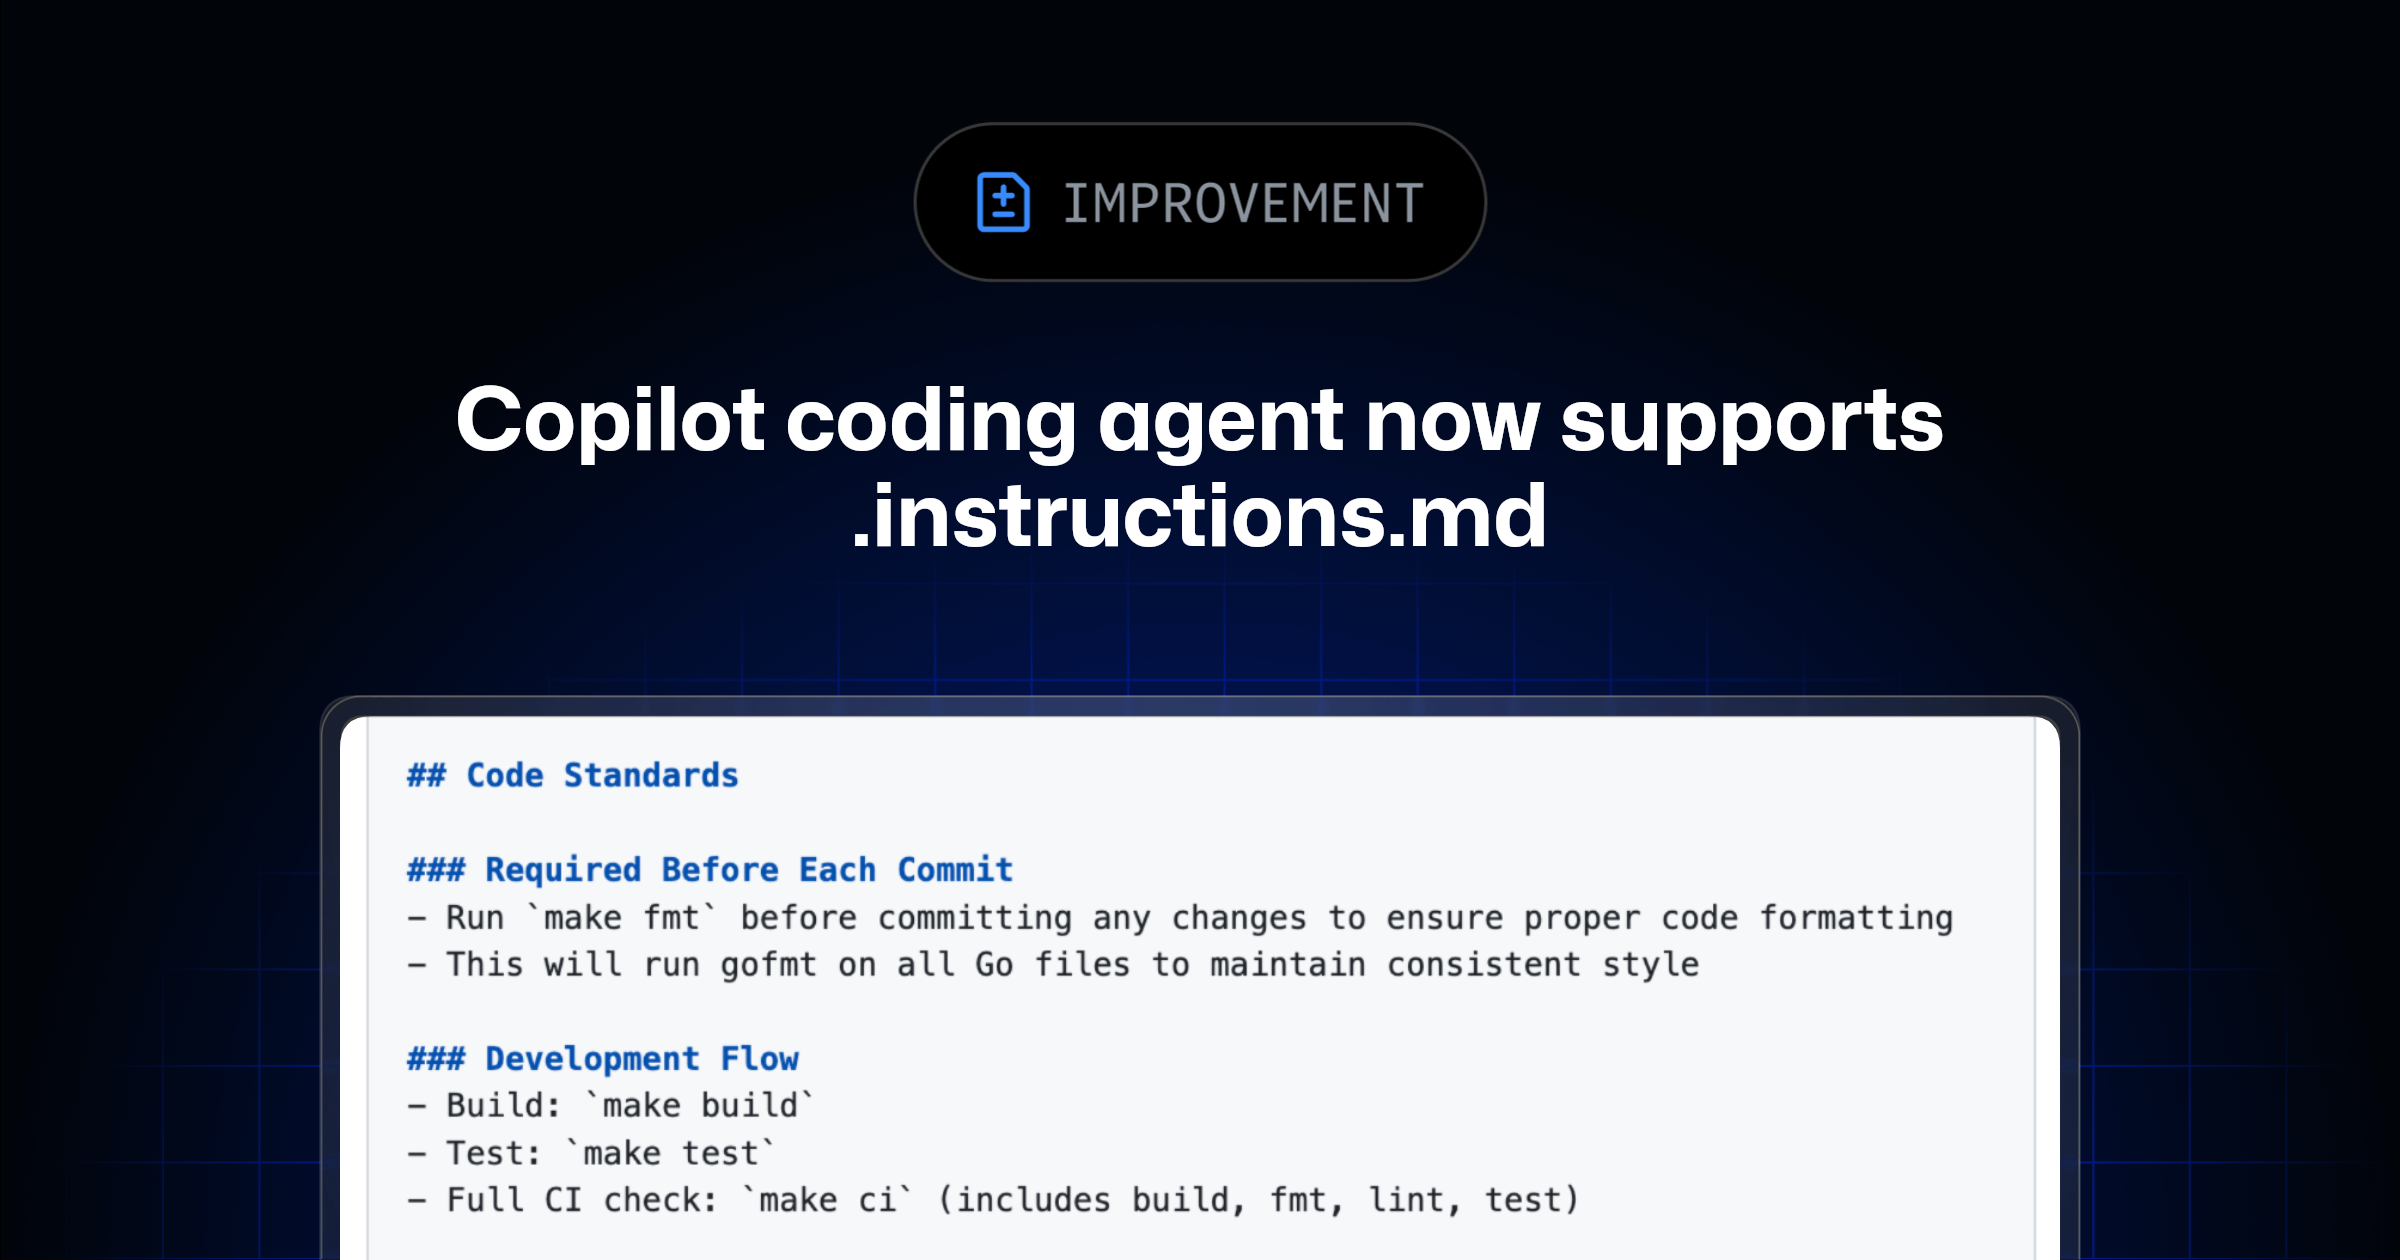Click "Full CI check:" label text
2400x1260 pixels.
tap(582, 1199)
